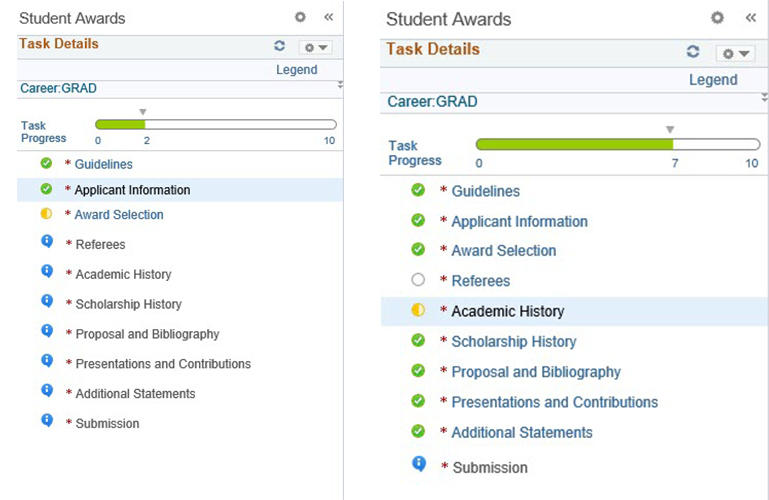This screenshot has width=769, height=500.
Task: Click the Task Progress bar showing 7 of 10
Action: pos(616,145)
